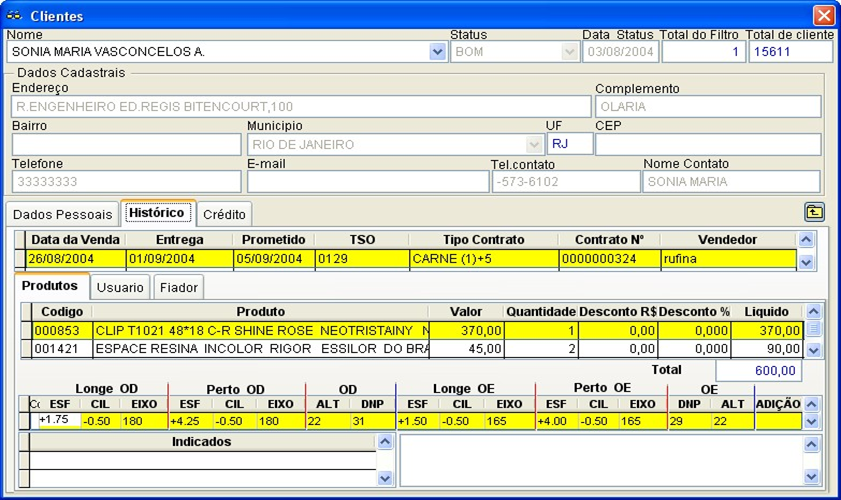Click the Nome Contato field
The height and width of the screenshot is (500, 841).
point(732,181)
